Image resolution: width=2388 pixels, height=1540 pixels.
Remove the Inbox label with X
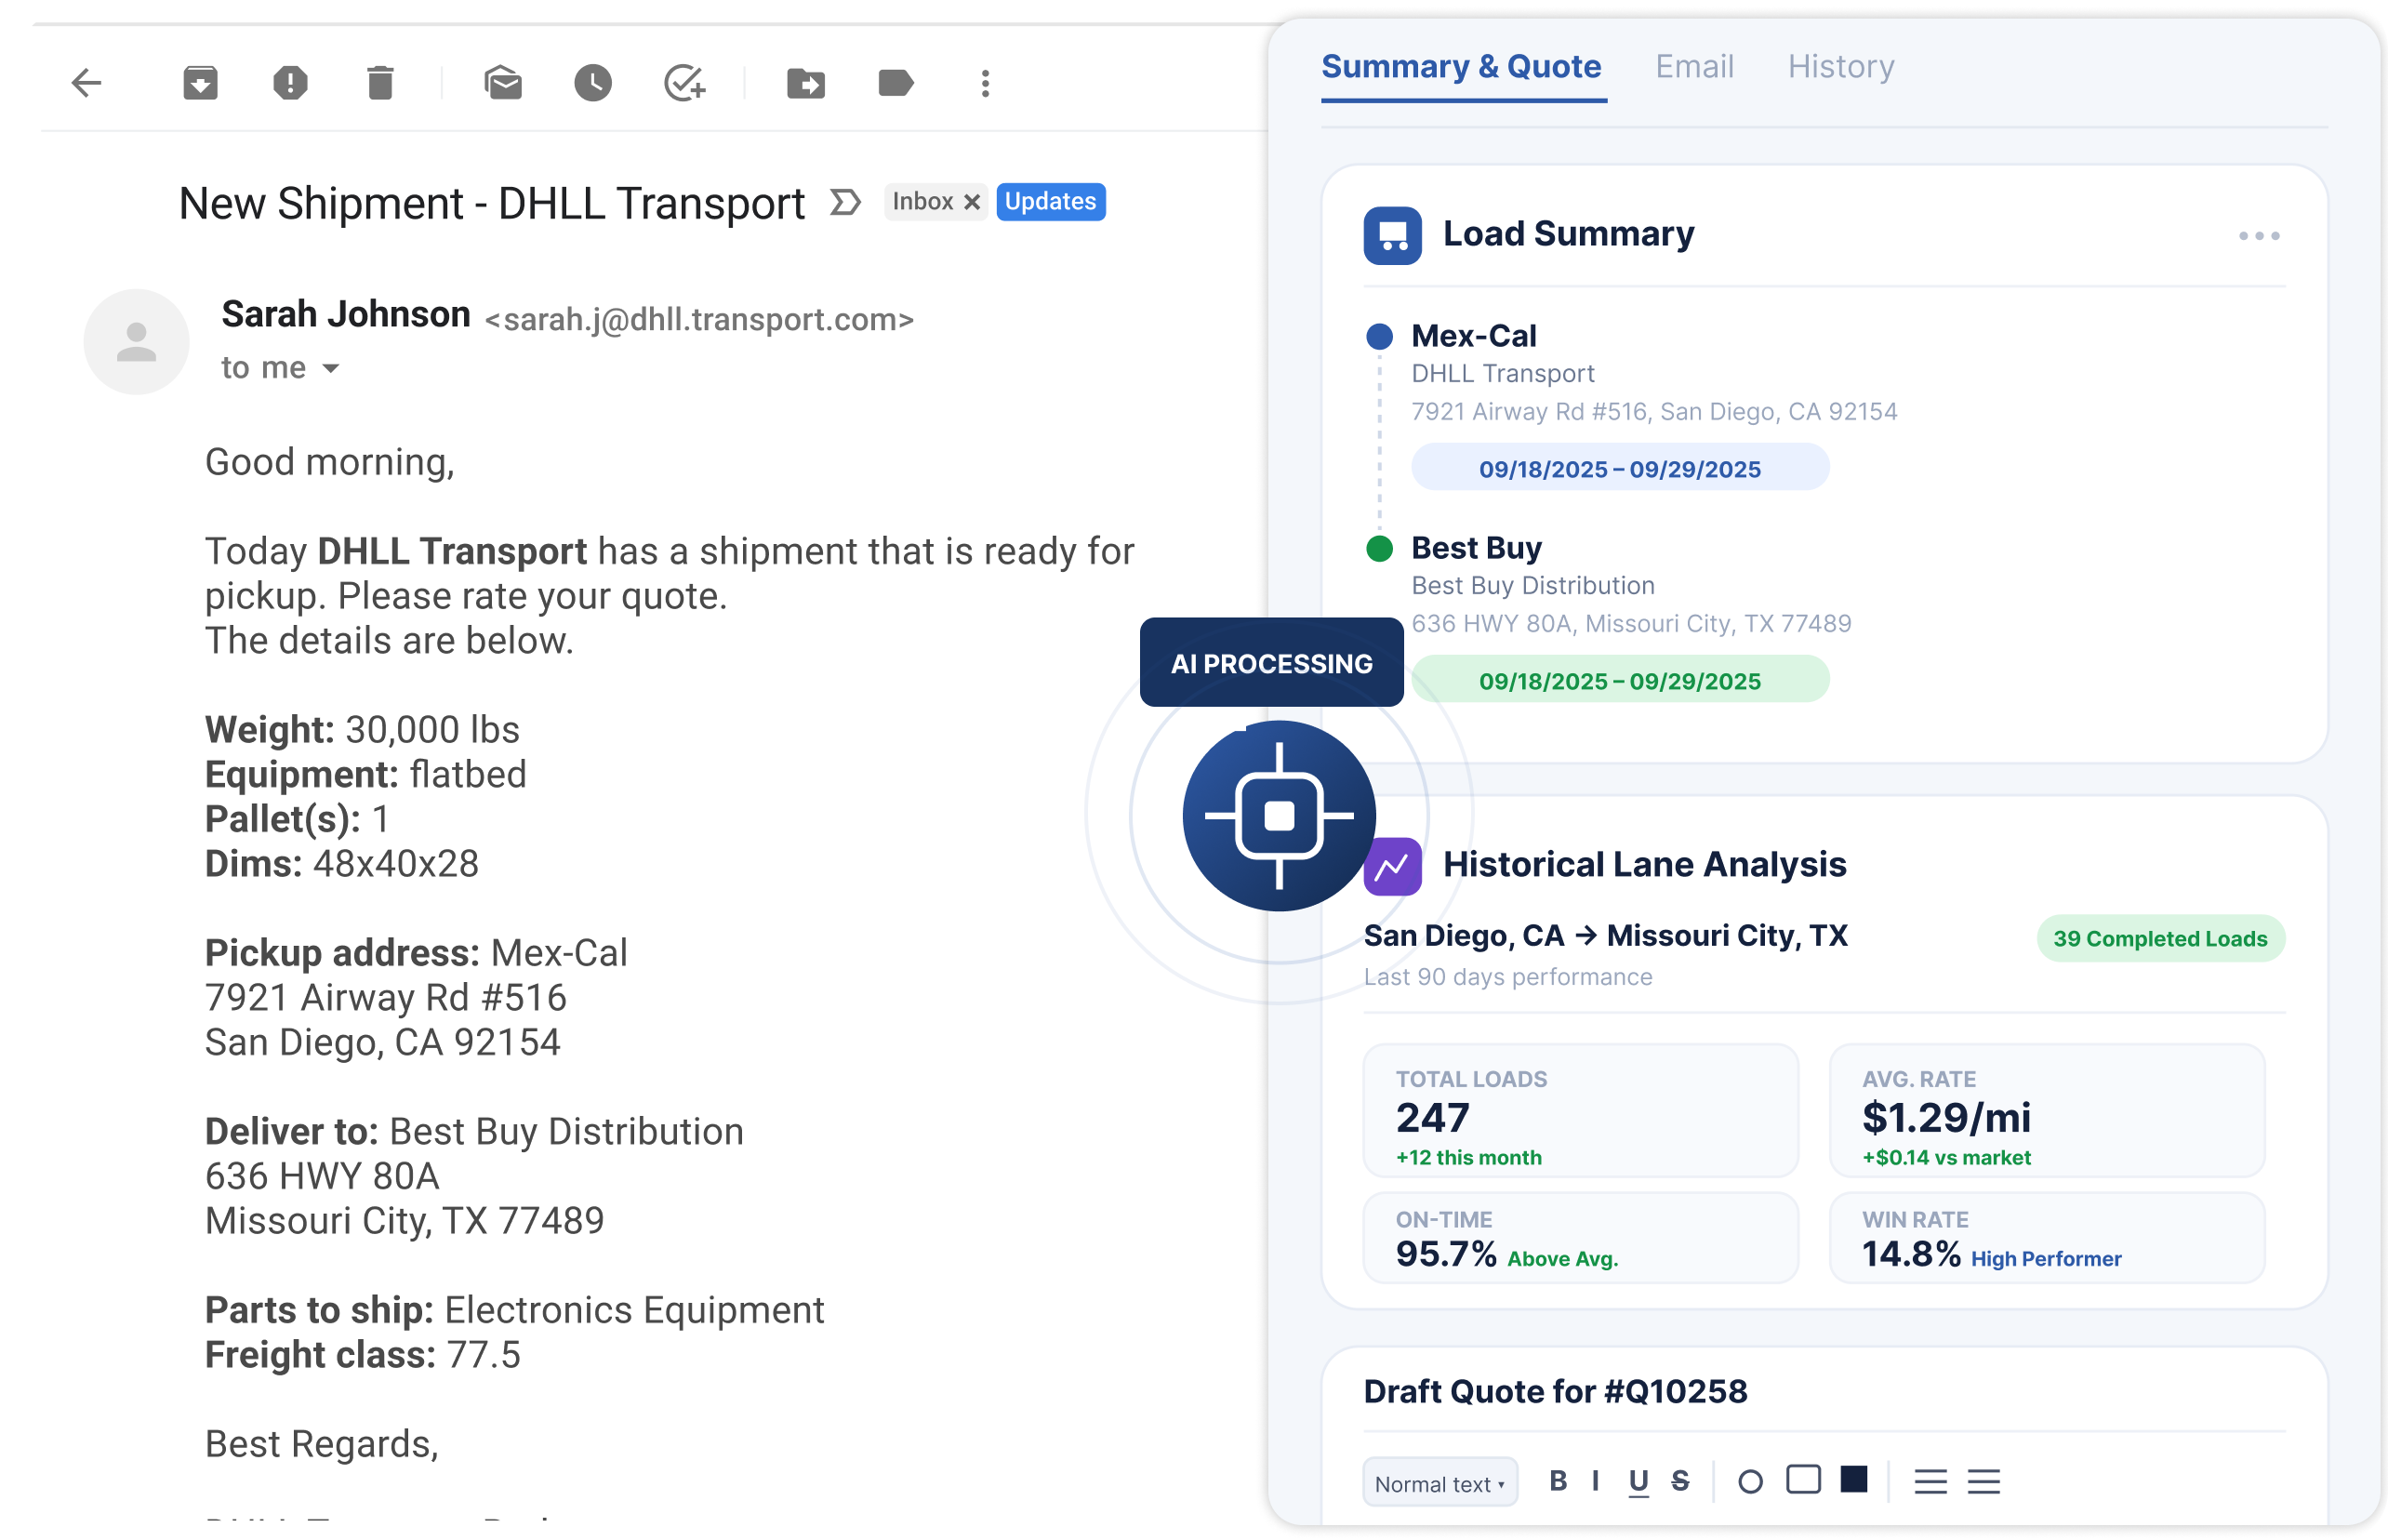point(971,202)
